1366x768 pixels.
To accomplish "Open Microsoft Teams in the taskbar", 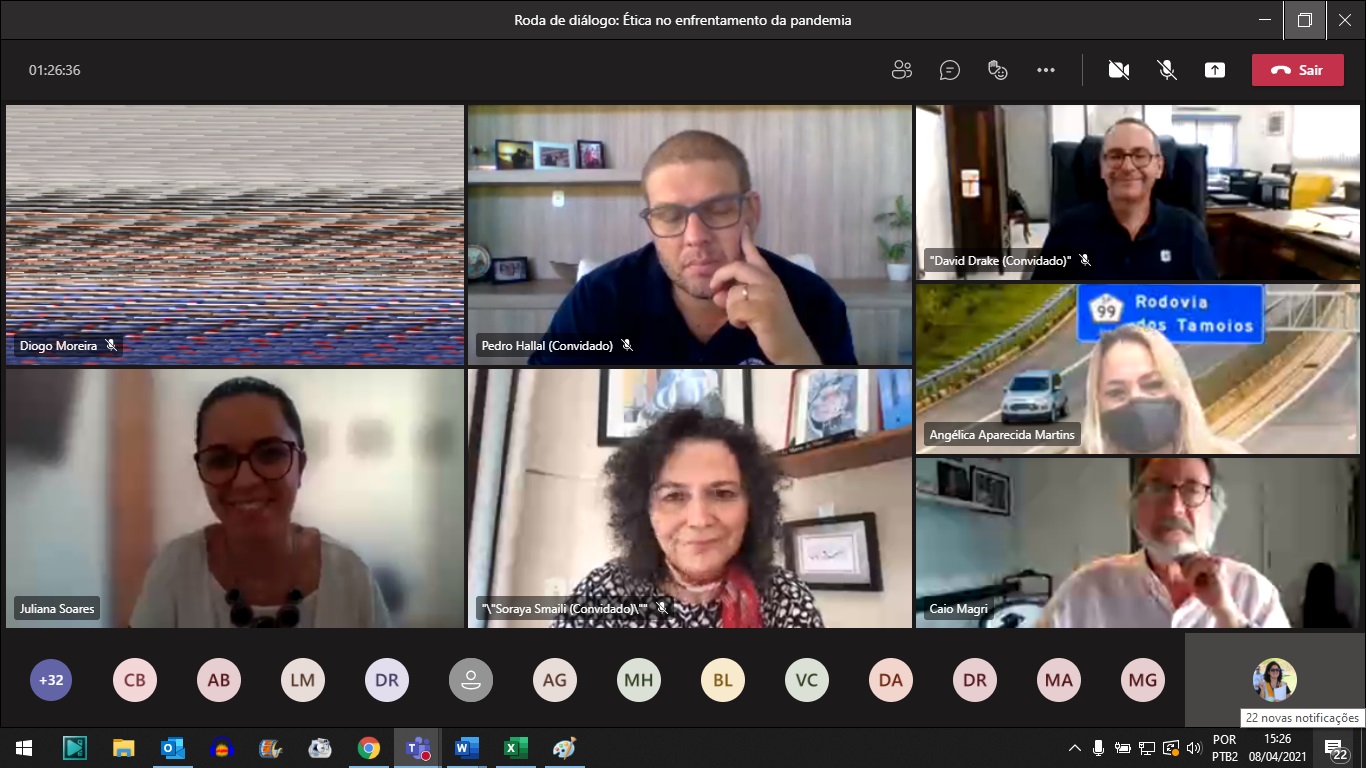I will [417, 748].
